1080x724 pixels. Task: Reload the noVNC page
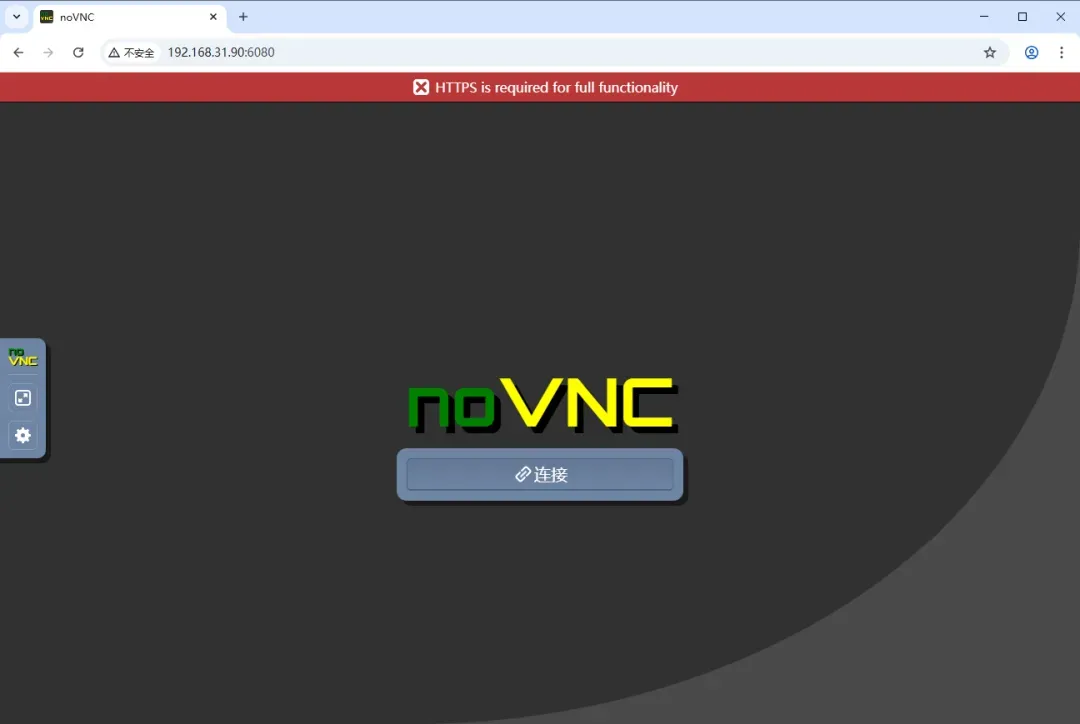79,52
